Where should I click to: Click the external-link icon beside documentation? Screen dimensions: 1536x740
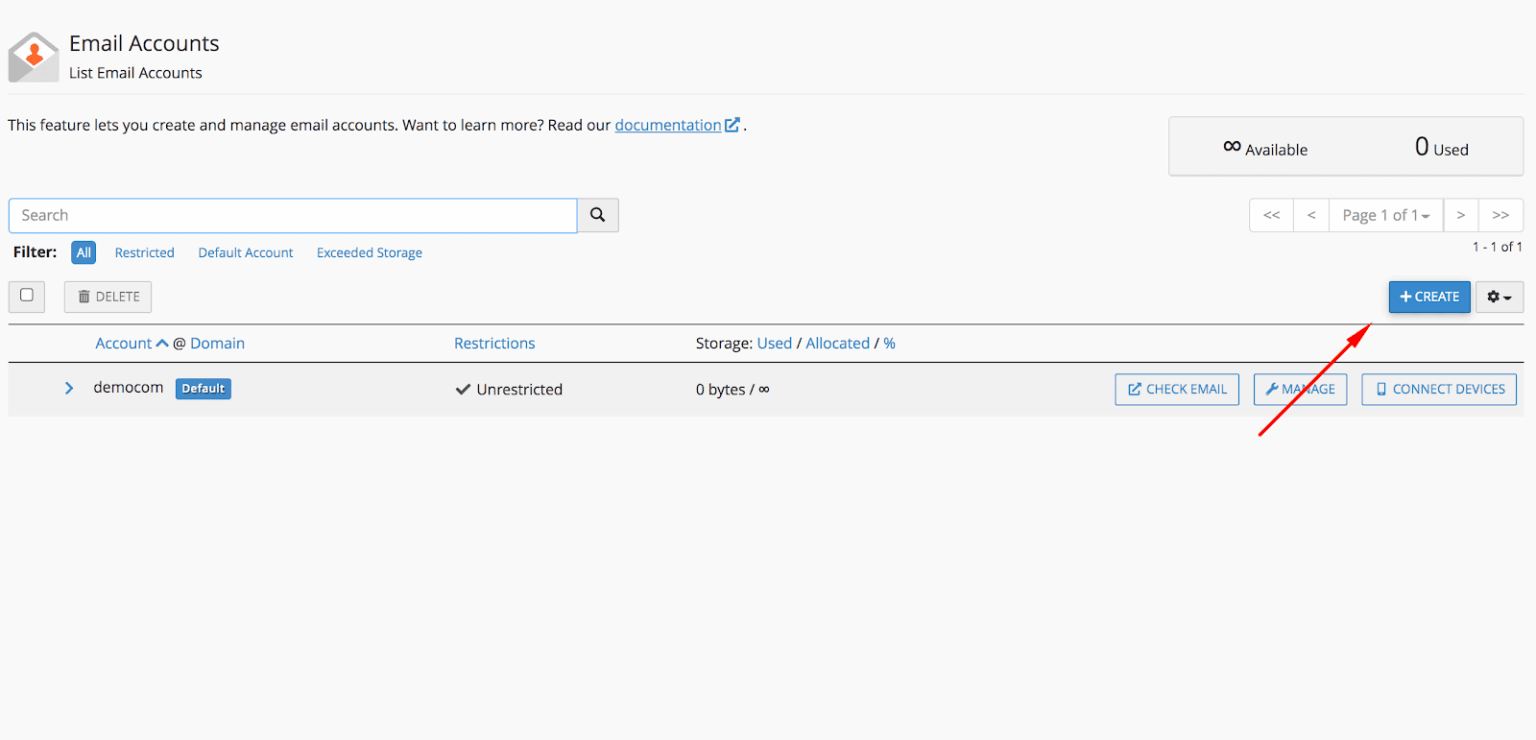click(732, 124)
